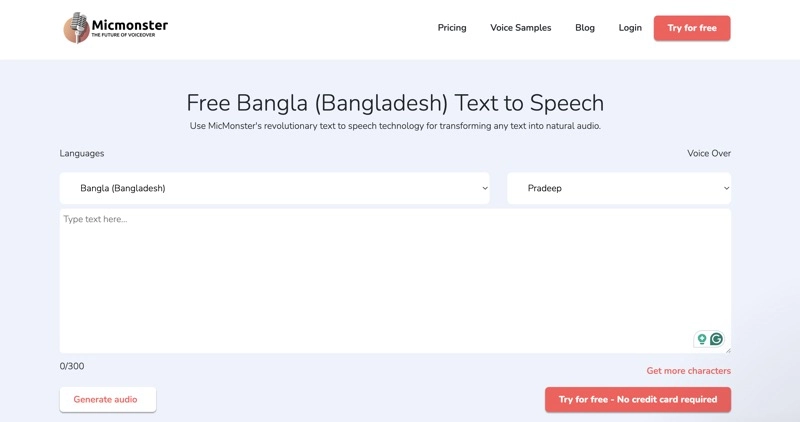Open the Pradeep voice dropdown
Screen dimensions: 800x422
pyautogui.click(x=618, y=188)
